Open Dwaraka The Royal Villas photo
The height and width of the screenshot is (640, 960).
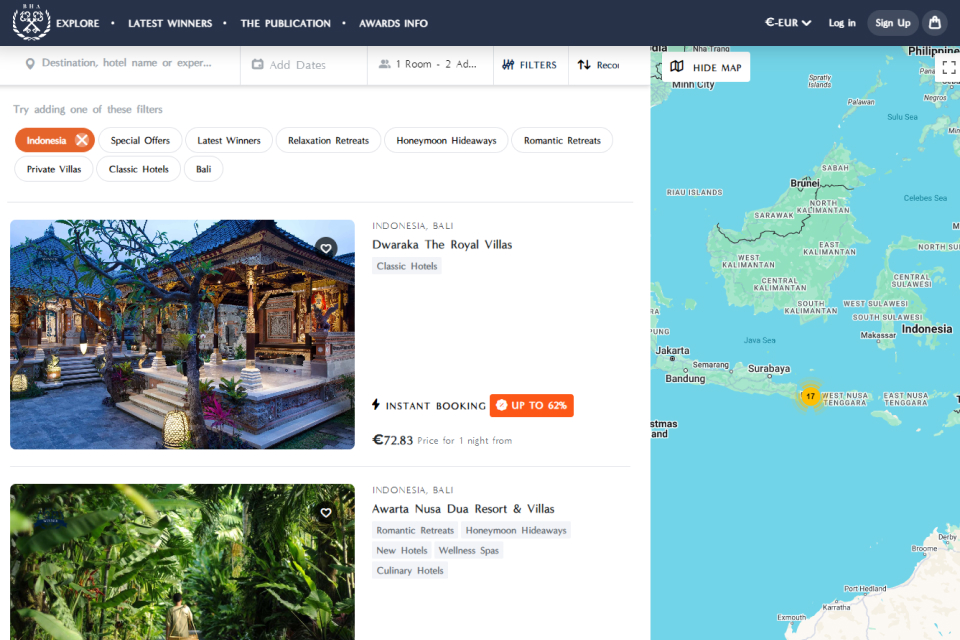(x=182, y=334)
